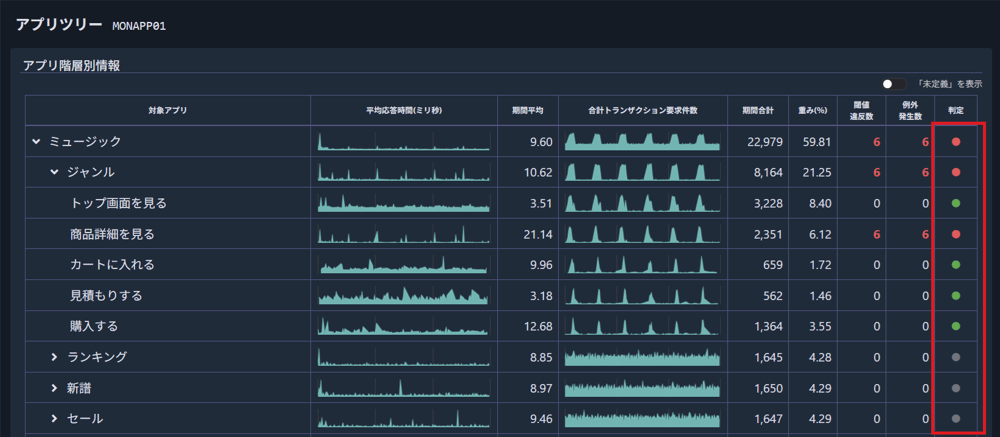Click red status dot for 商品詳細を見る row

(956, 234)
